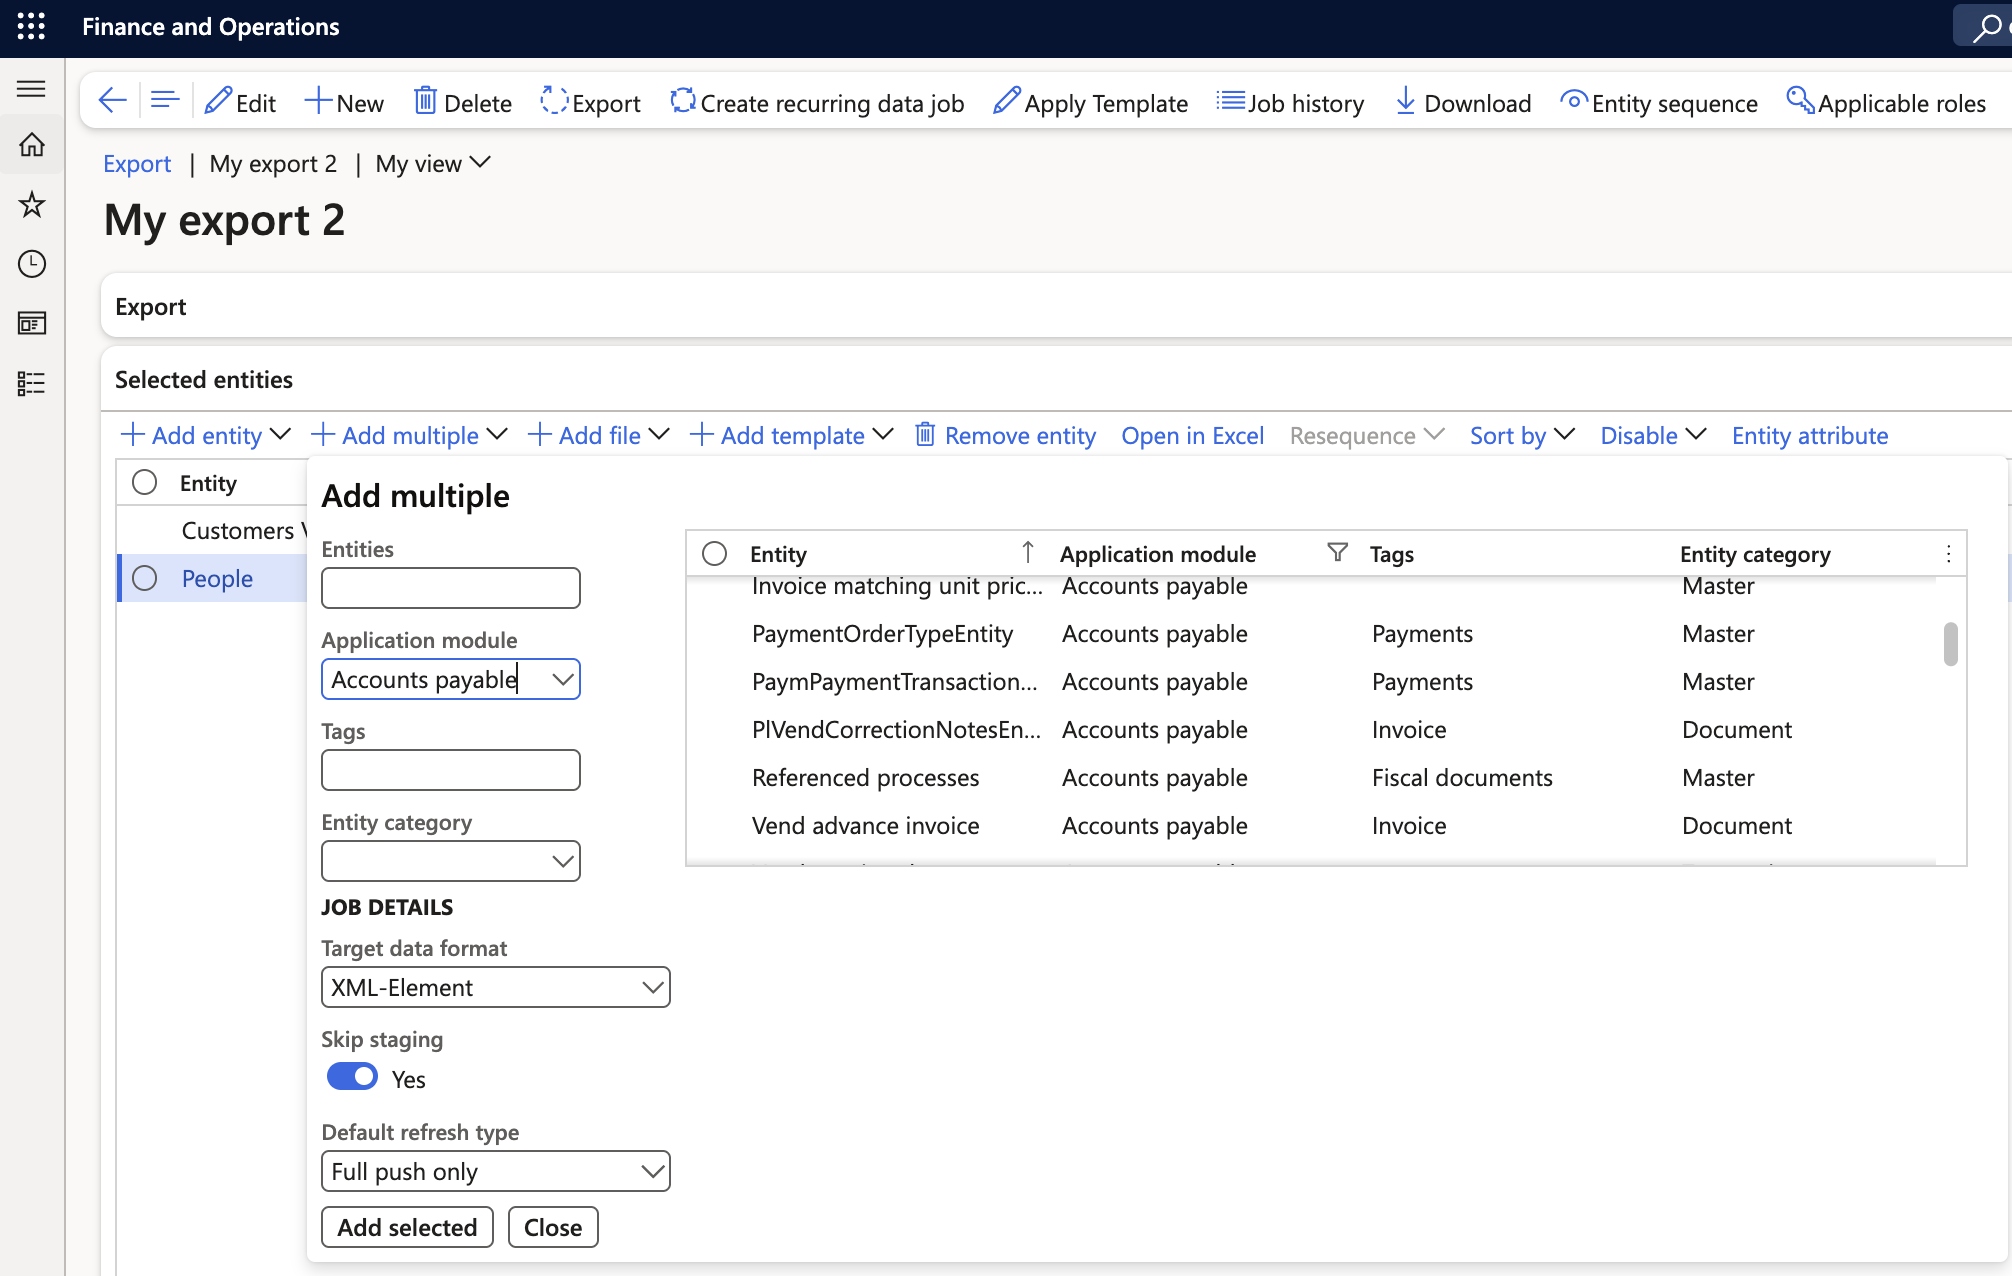This screenshot has height=1276, width=2012.
Task: Open Favorites star in sidebar
Action: [x=32, y=205]
